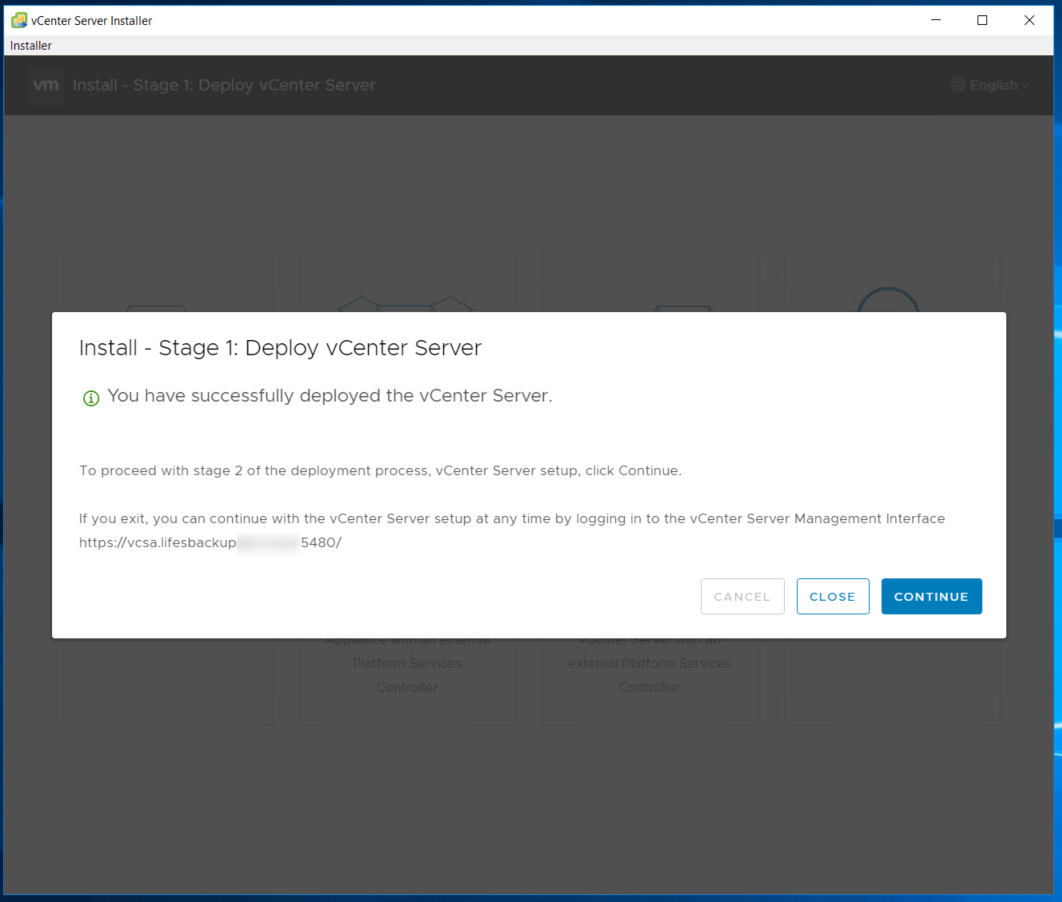1062x902 pixels.
Task: Select the dimmed card mentioning vCenter Server with external Platform Services
Action: (x=649, y=675)
